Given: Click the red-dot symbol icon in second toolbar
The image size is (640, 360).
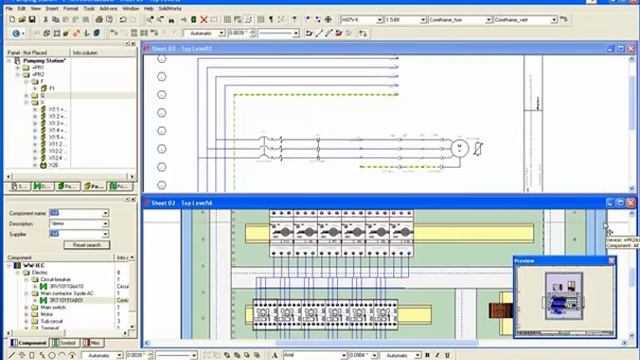Looking at the screenshot, I should pyautogui.click(x=76, y=33).
